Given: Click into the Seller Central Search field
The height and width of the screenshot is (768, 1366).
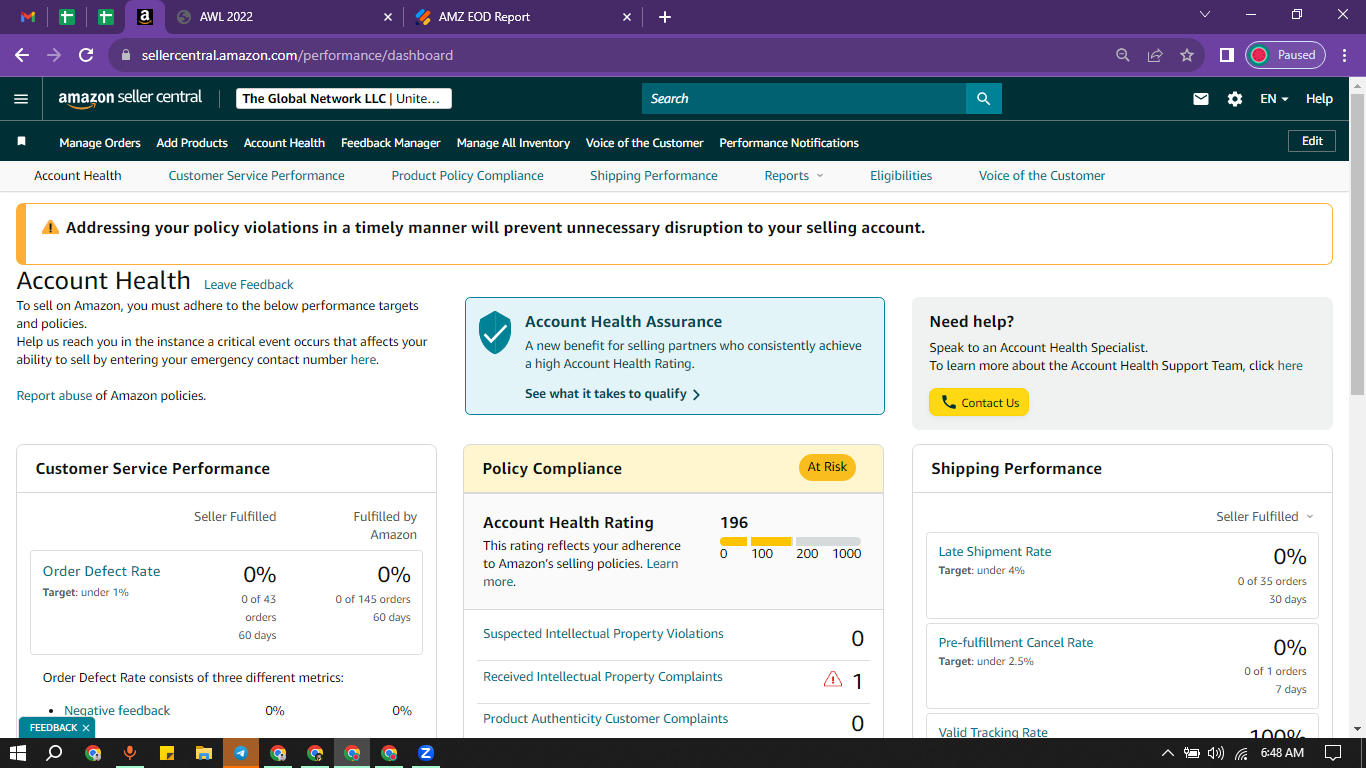Looking at the screenshot, I should (x=804, y=98).
